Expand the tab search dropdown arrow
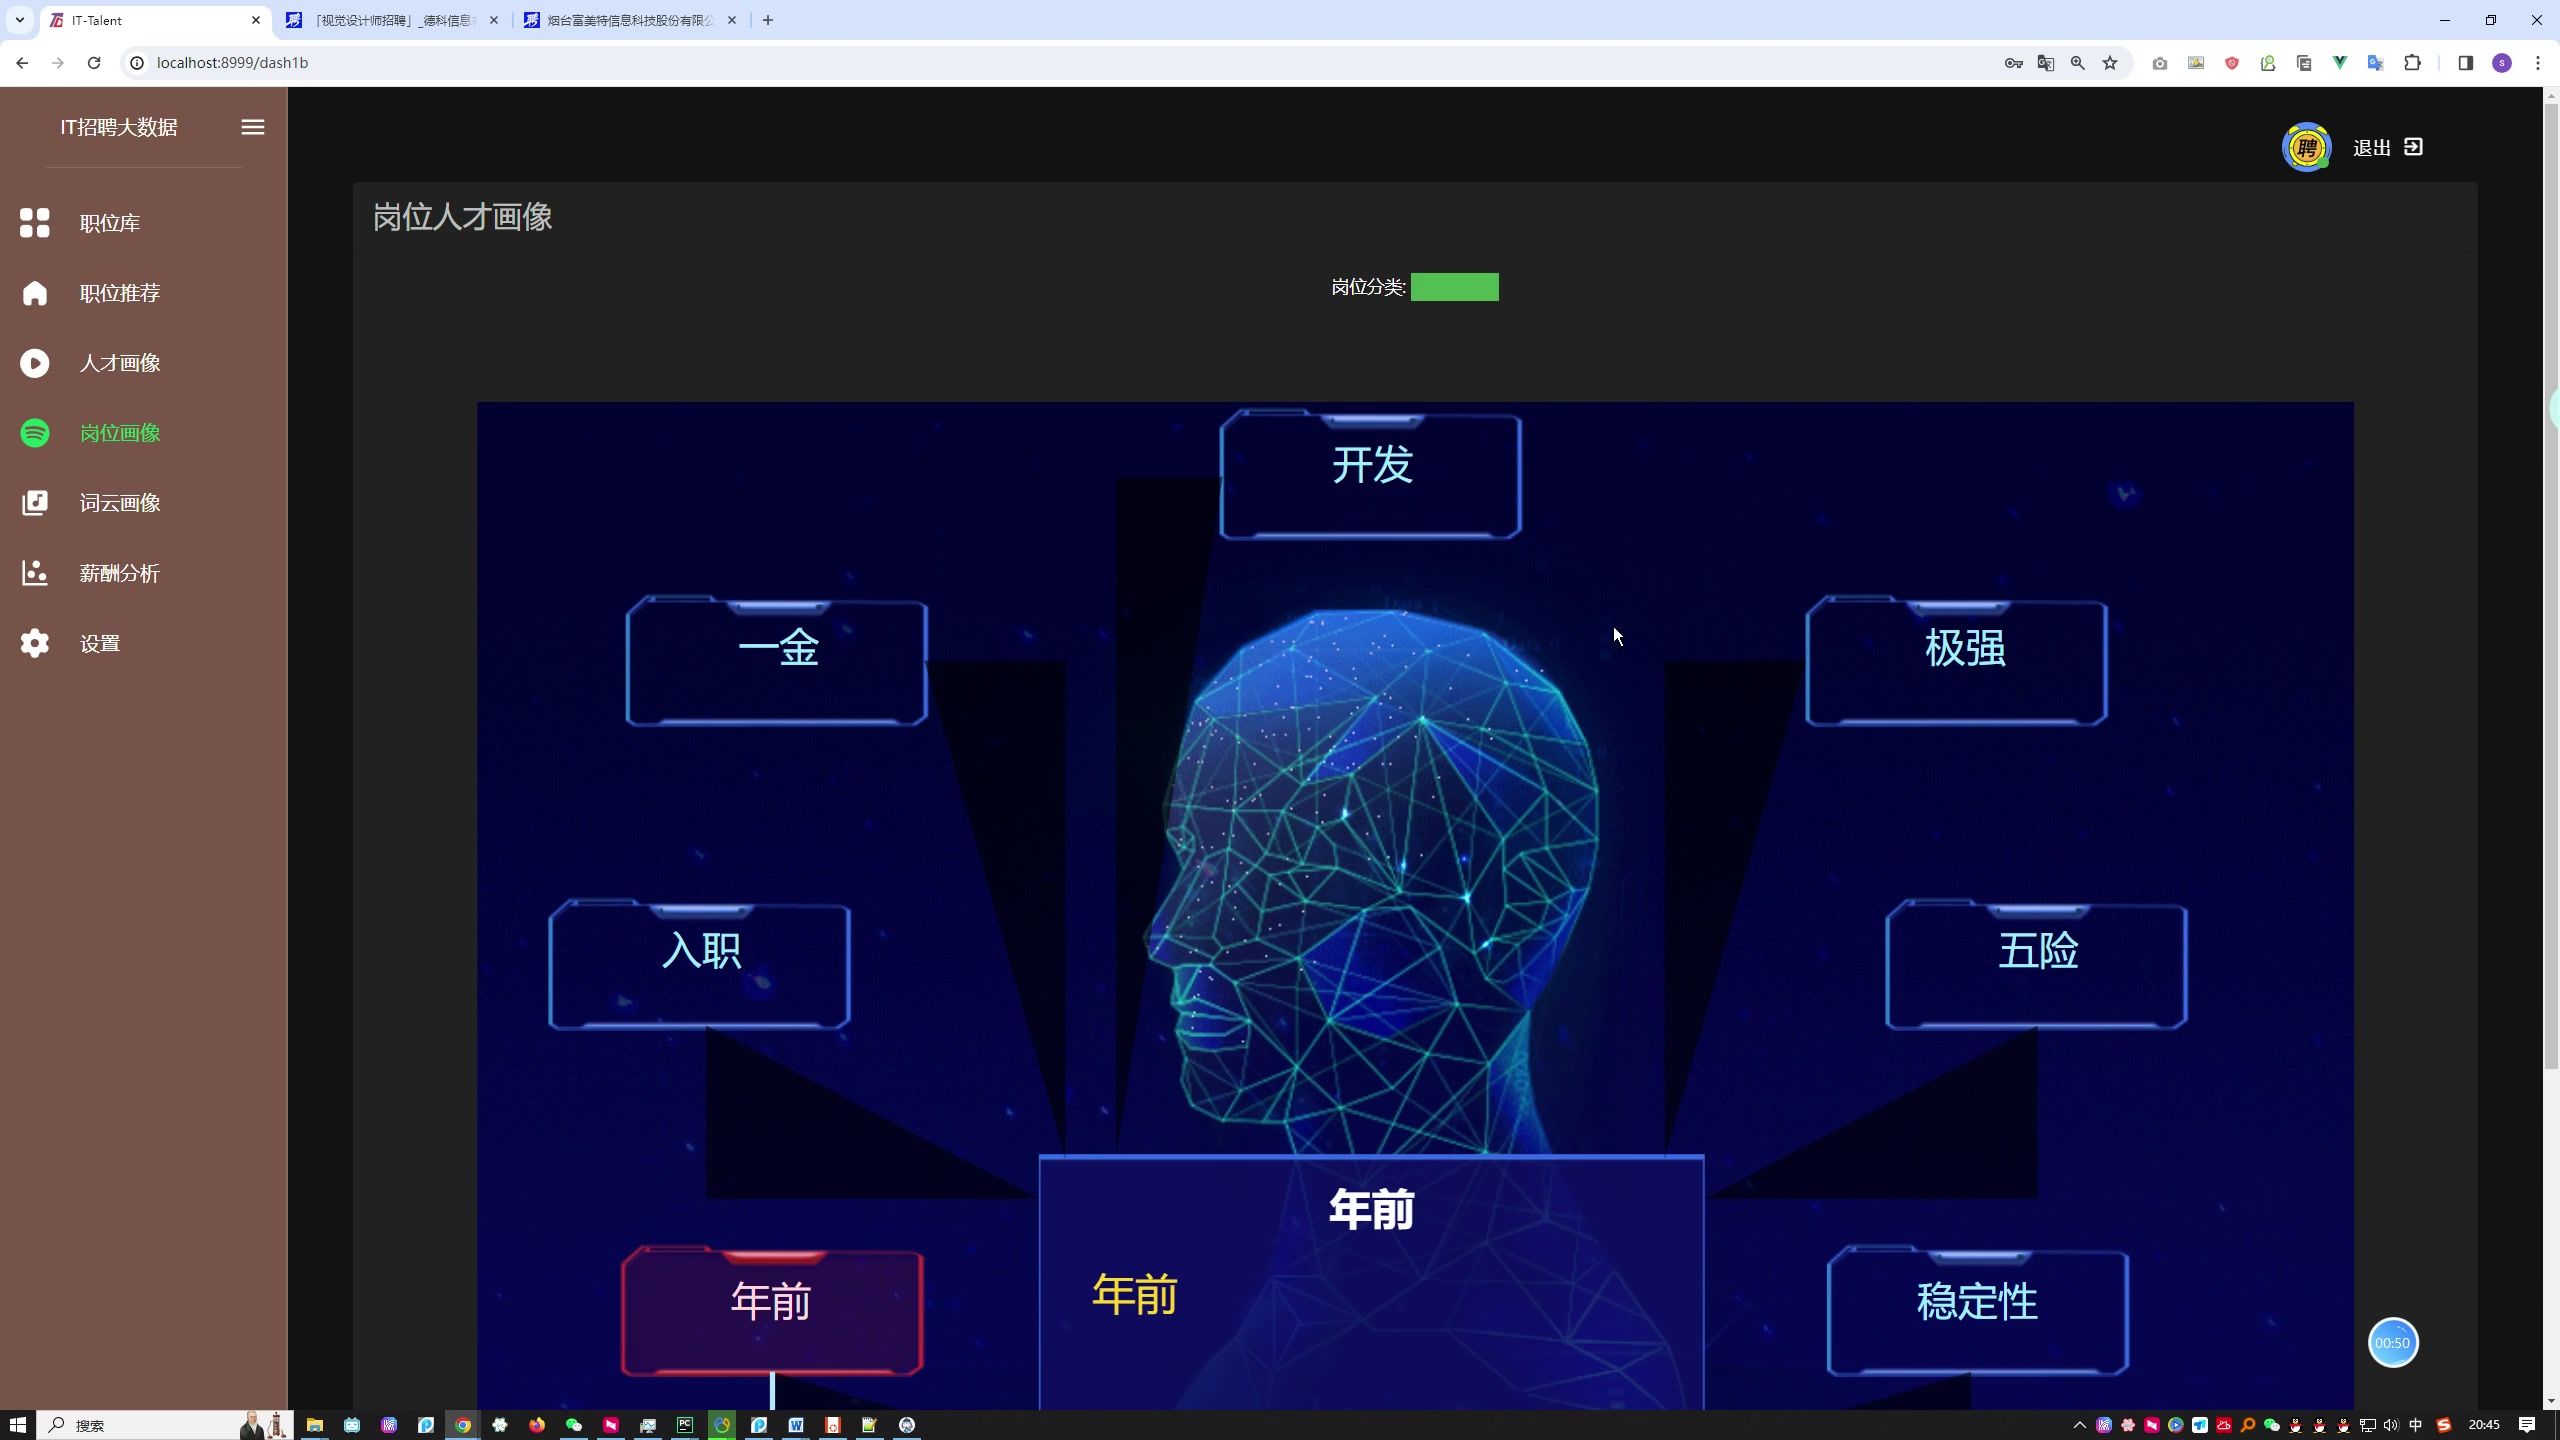This screenshot has height=1440, width=2560. click(19, 20)
